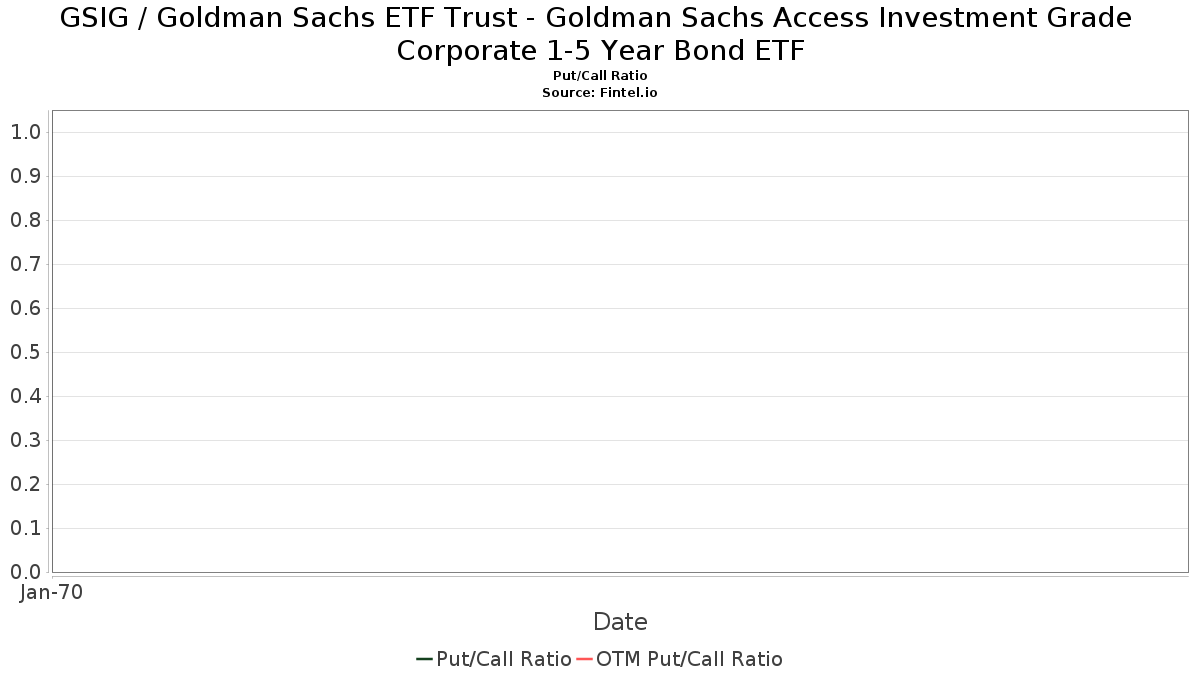Viewport: 1200px width, 675px height.
Task: Click the 0.6 y-axis tick label
Action: point(25,308)
